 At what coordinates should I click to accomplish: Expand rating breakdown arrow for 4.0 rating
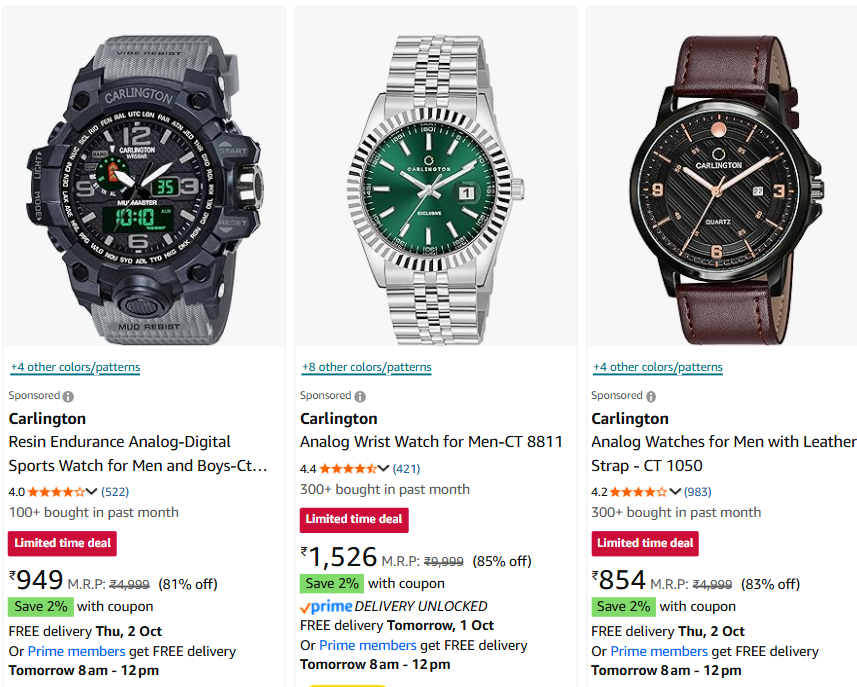tap(92, 492)
